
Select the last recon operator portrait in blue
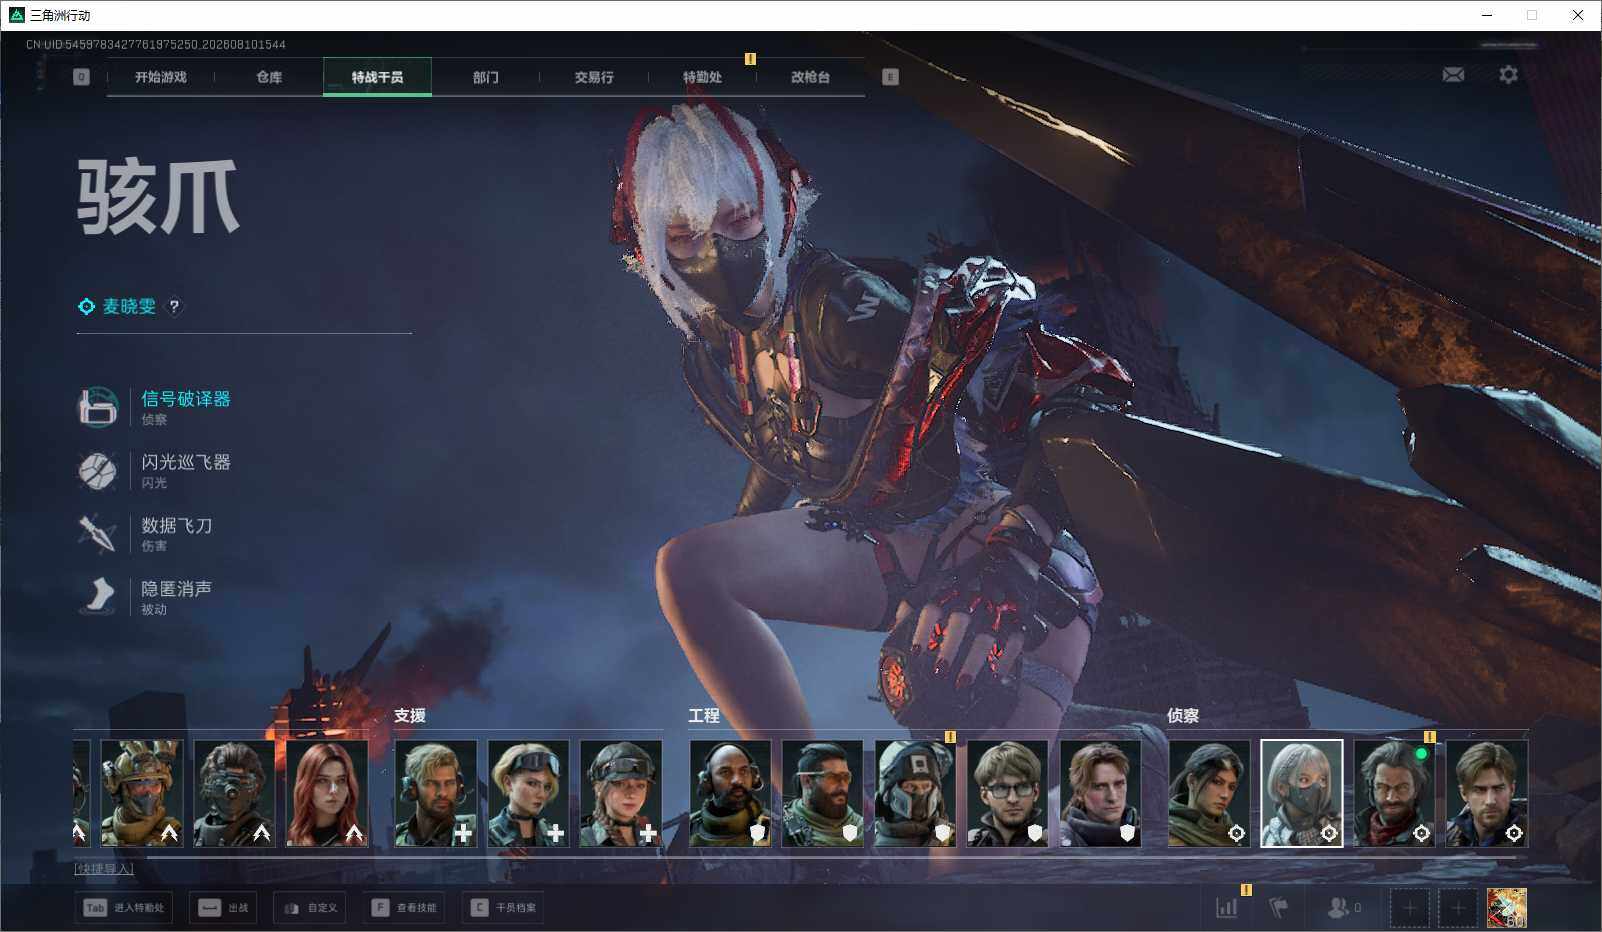click(1487, 794)
